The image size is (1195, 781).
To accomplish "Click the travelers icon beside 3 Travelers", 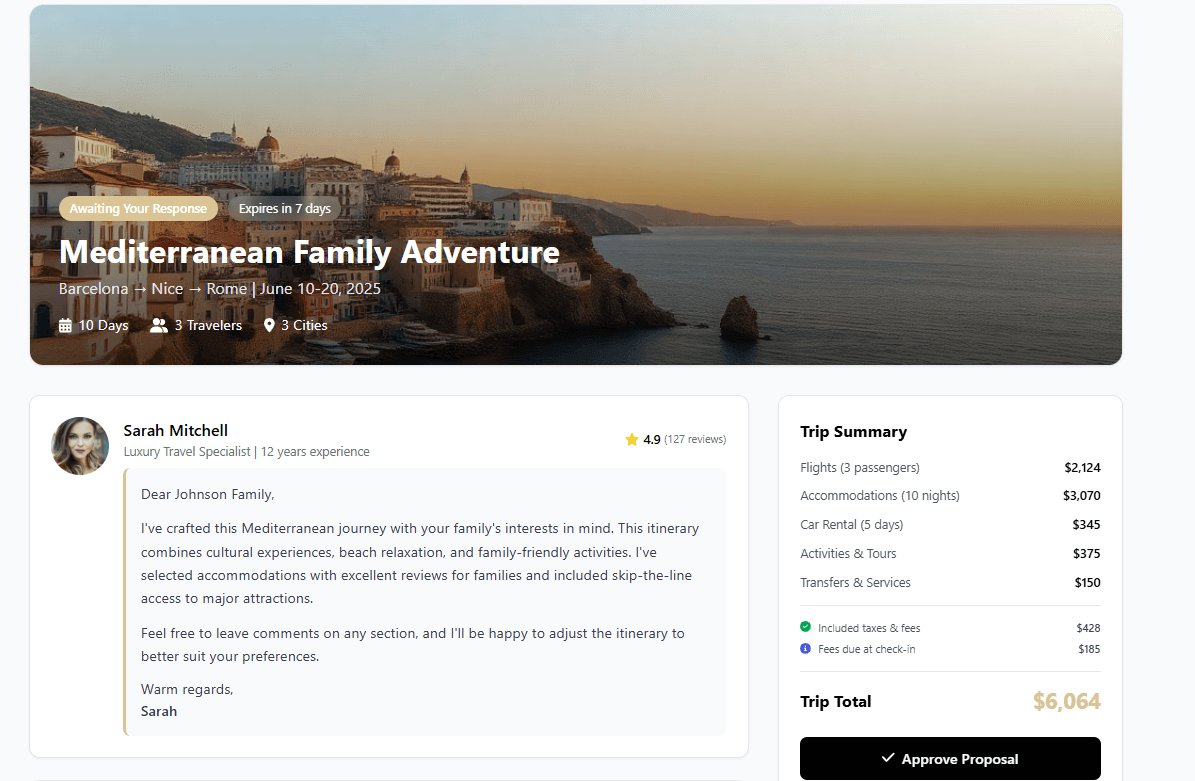I will [x=159, y=325].
